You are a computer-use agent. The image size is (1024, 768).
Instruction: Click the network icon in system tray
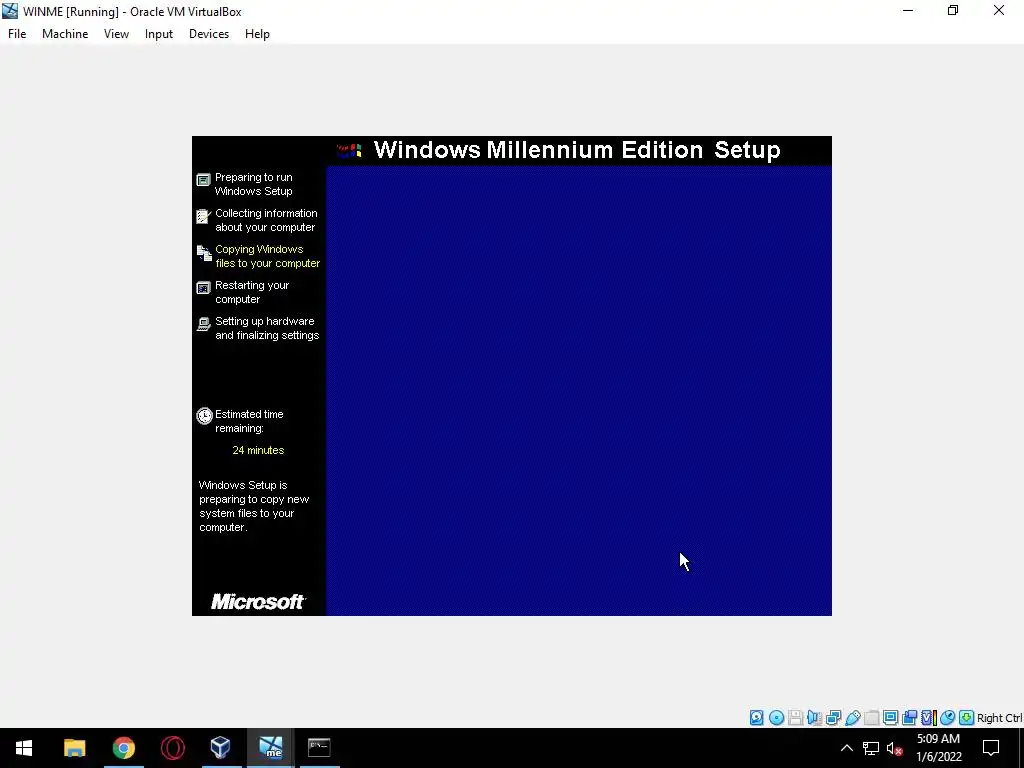[x=871, y=748]
